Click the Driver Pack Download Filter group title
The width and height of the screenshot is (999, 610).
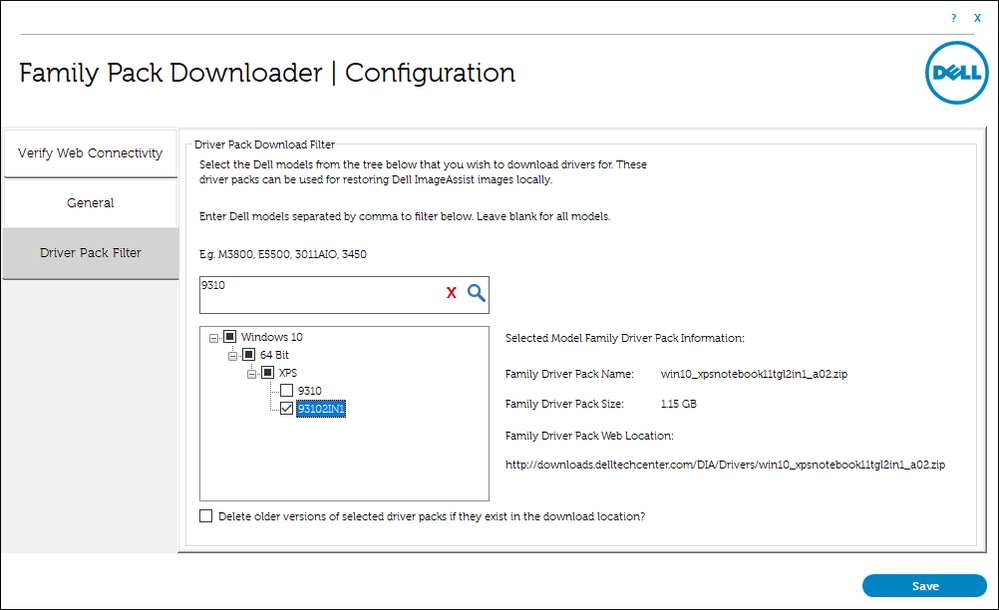[264, 145]
